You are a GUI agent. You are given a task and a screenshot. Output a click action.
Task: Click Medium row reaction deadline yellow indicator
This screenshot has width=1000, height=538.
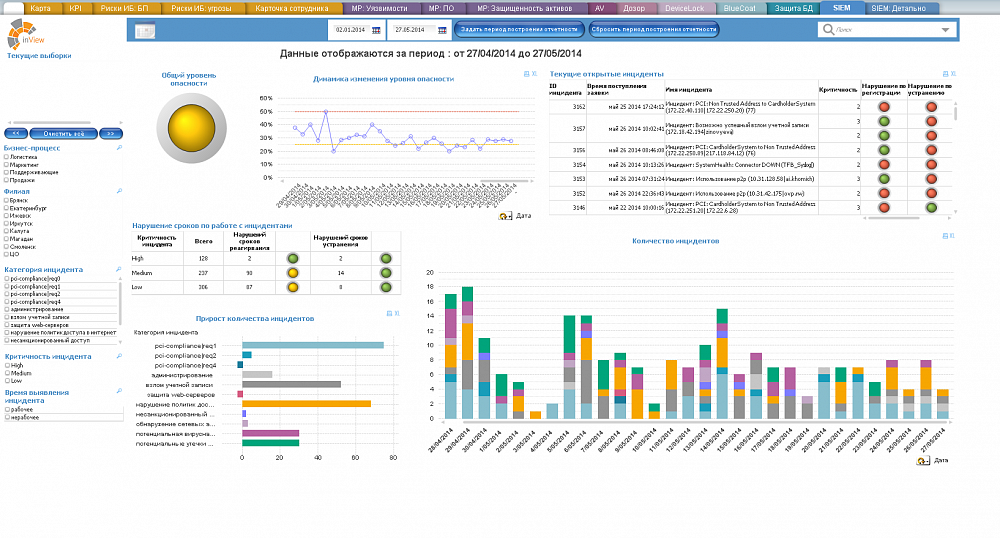tap(293, 273)
